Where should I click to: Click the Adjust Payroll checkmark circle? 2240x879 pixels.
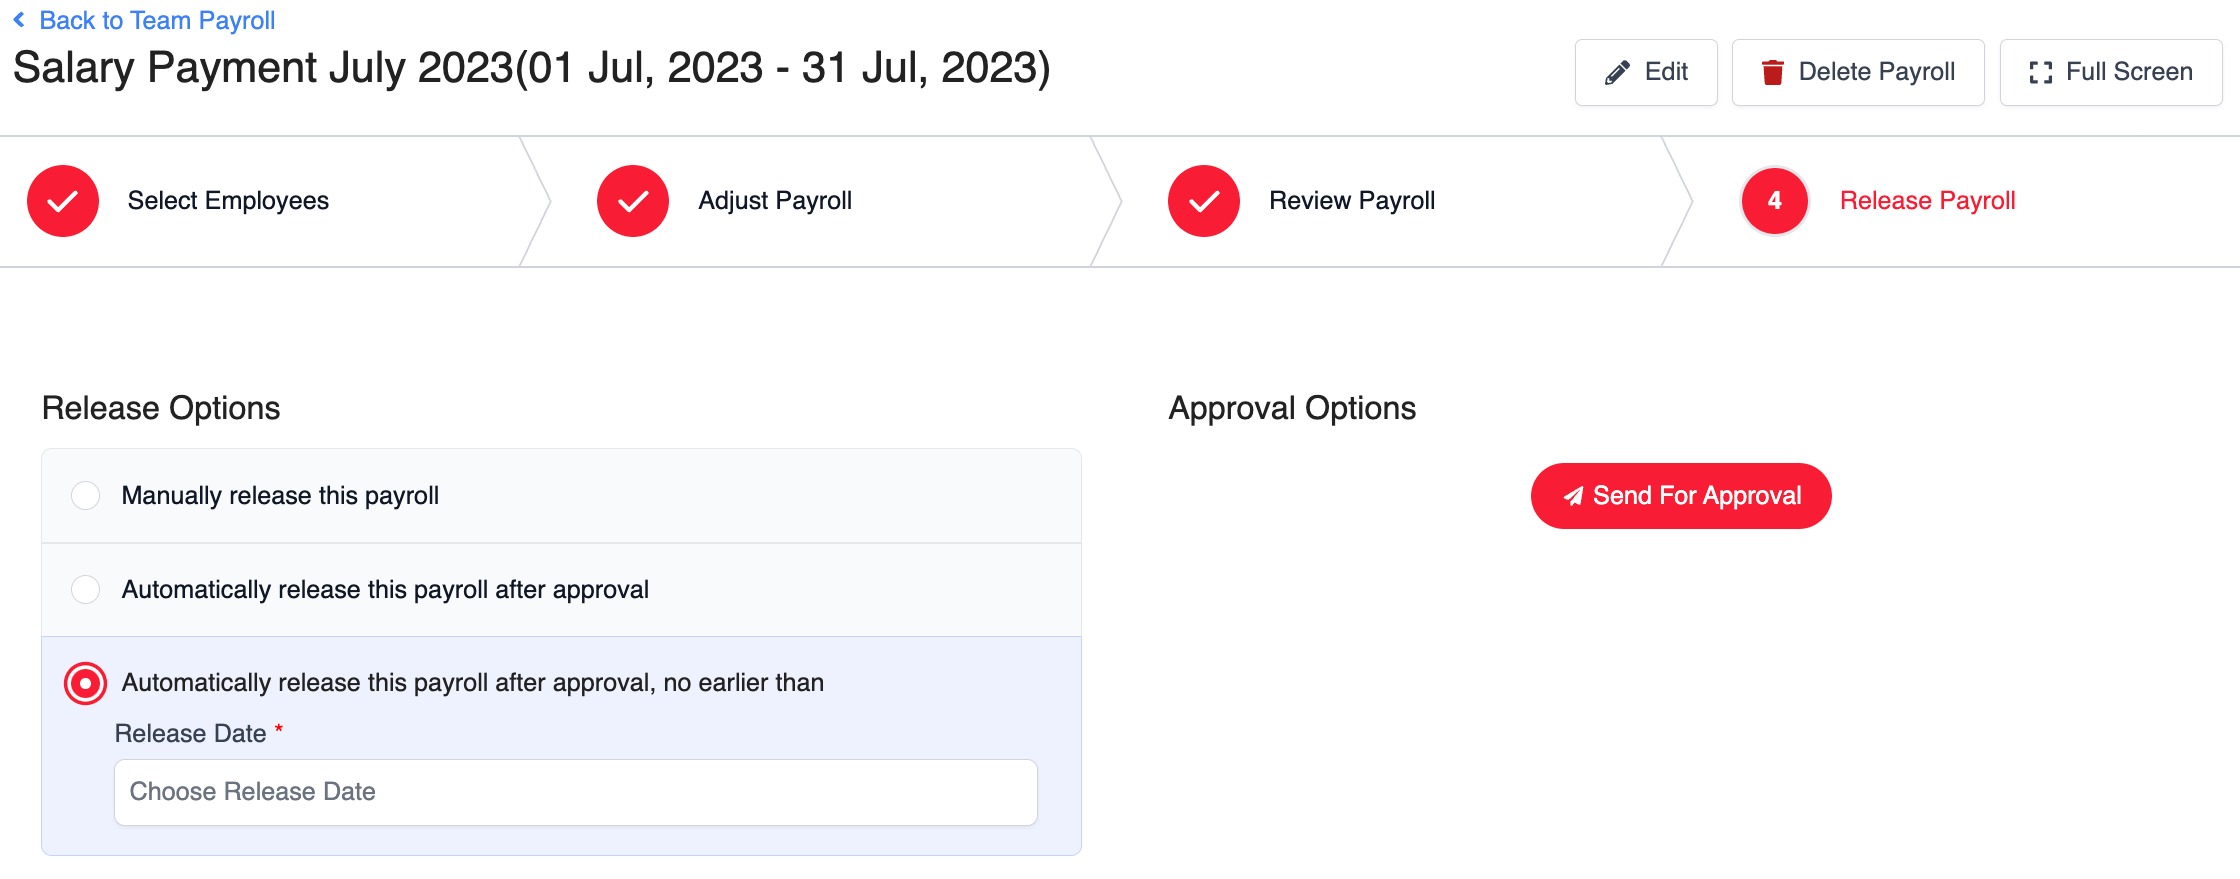pyautogui.click(x=633, y=201)
